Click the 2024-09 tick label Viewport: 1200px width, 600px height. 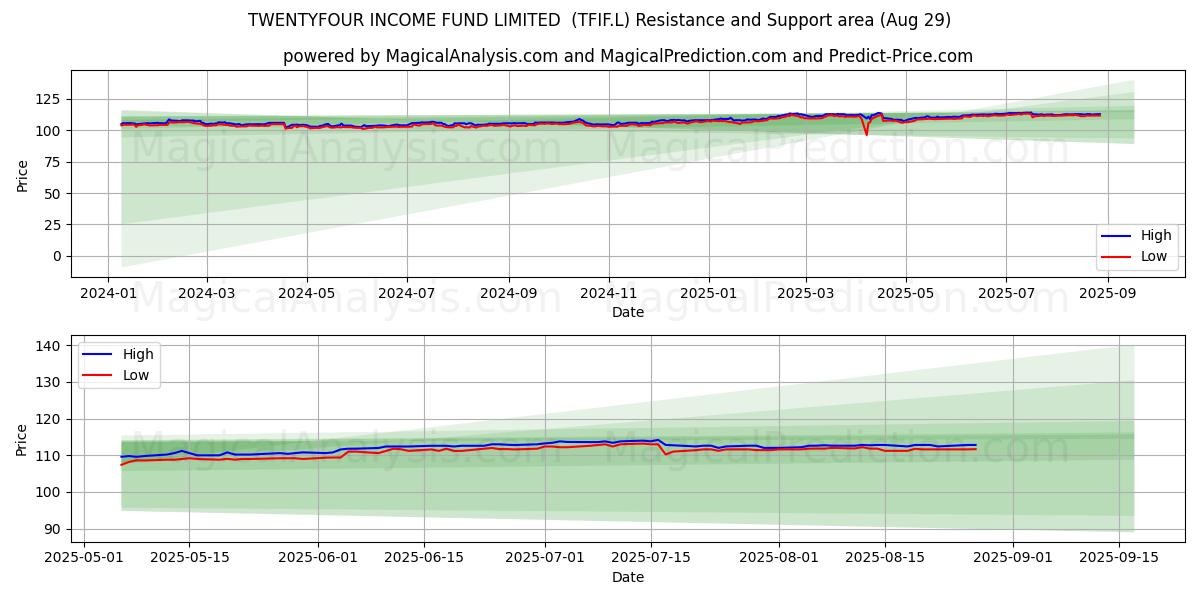(x=509, y=295)
